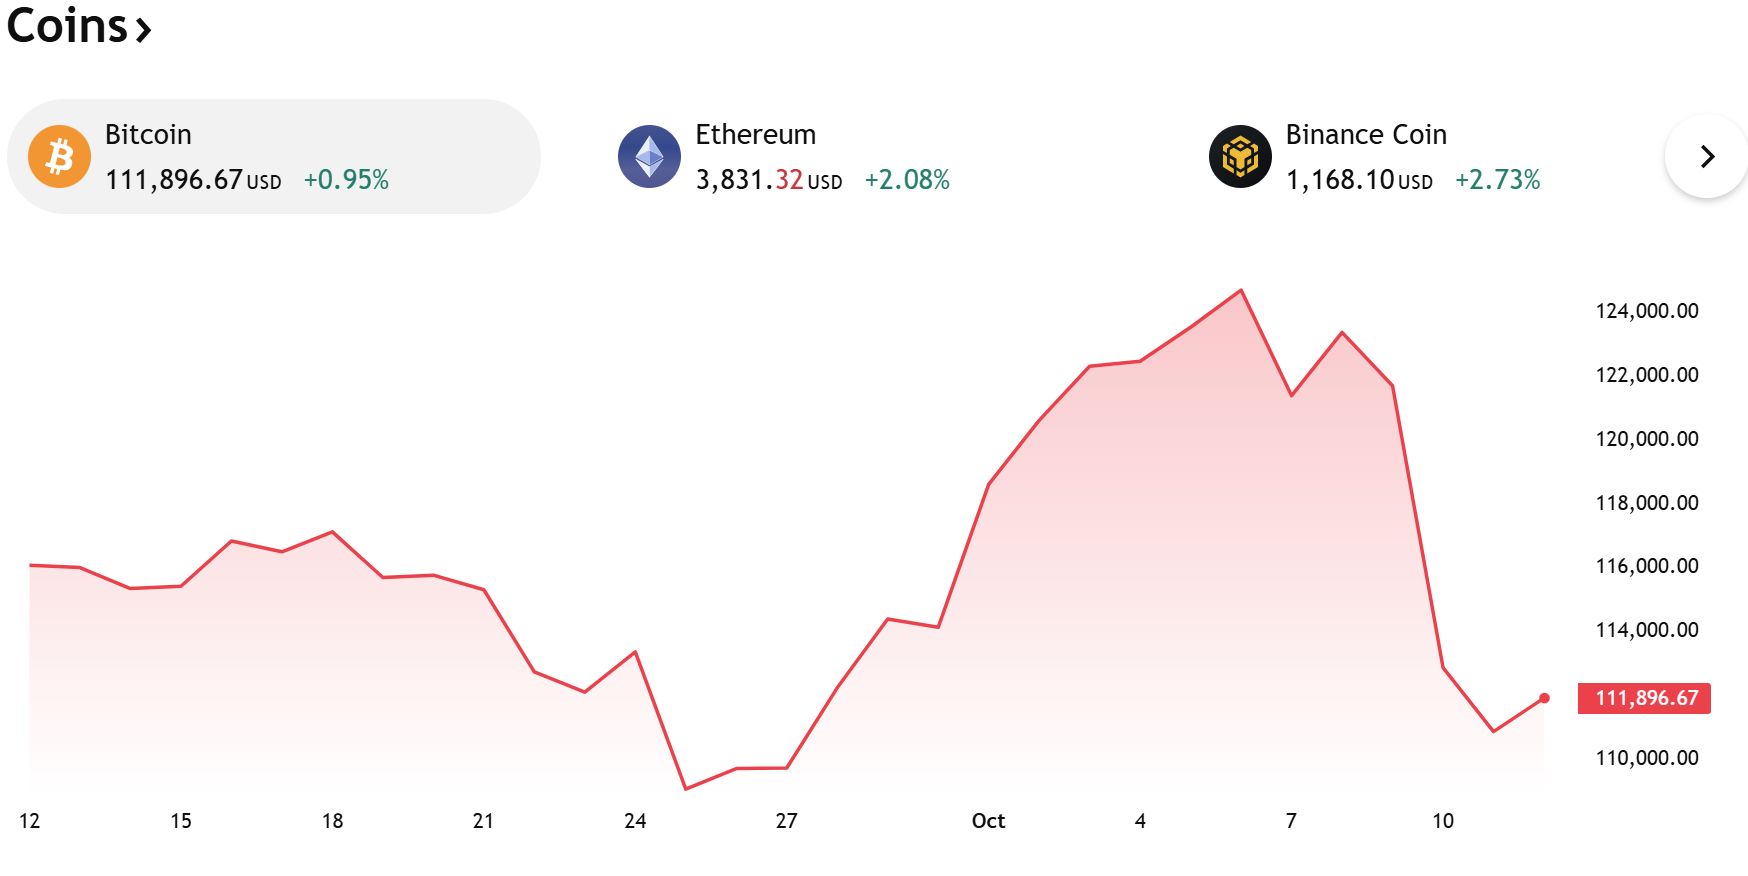The image size is (1748, 876).
Task: Click the Ethereum logo icon
Action: pos(649,157)
